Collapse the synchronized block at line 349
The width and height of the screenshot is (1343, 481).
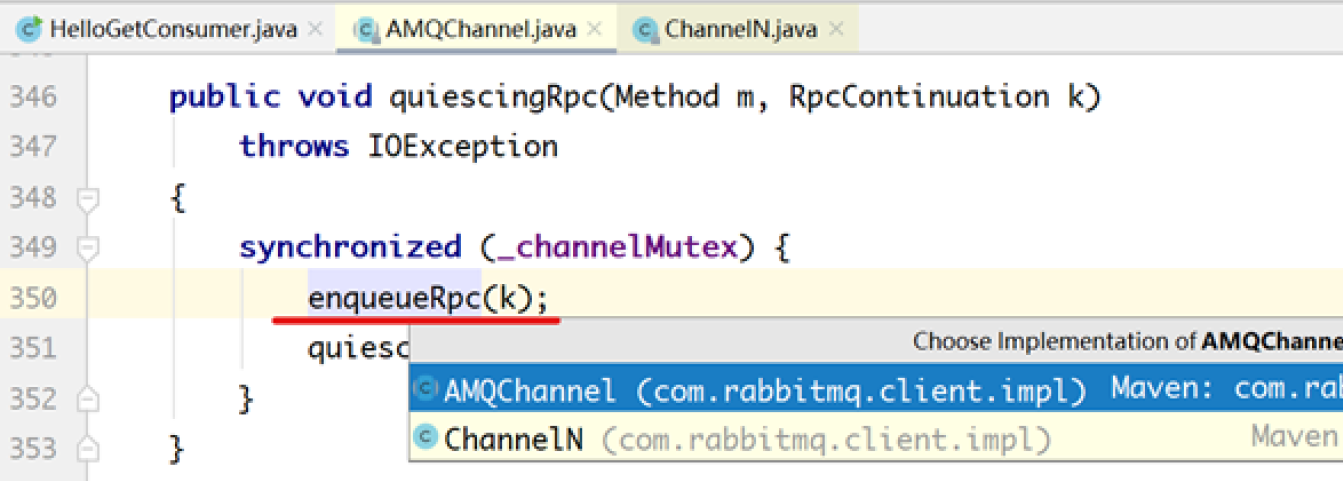[x=89, y=248]
